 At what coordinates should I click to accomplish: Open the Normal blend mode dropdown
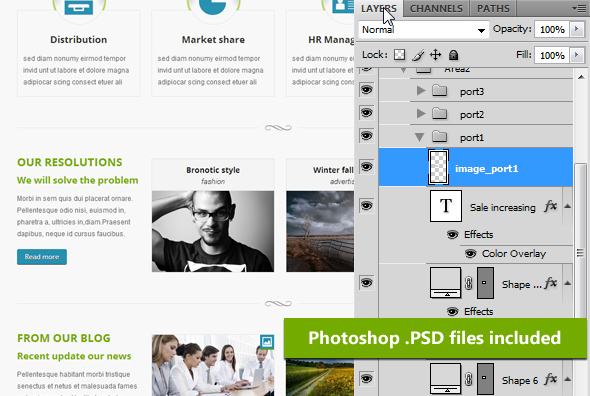pos(423,29)
